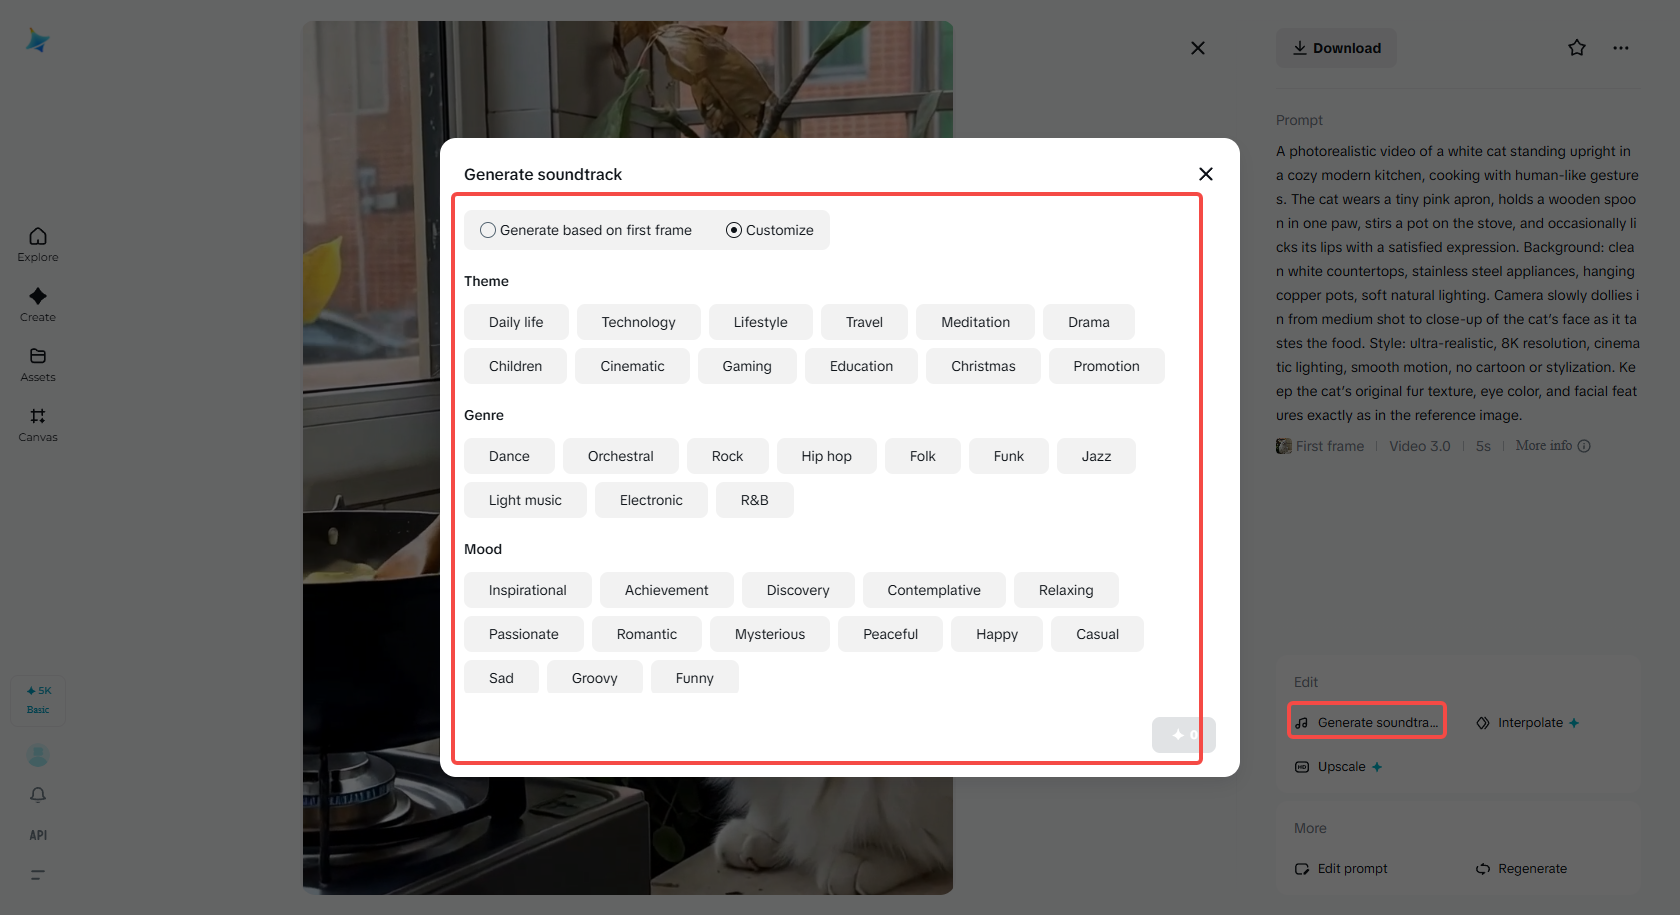This screenshot has width=1680, height=915.
Task: Open the notifications bell
Action: pyautogui.click(x=38, y=795)
